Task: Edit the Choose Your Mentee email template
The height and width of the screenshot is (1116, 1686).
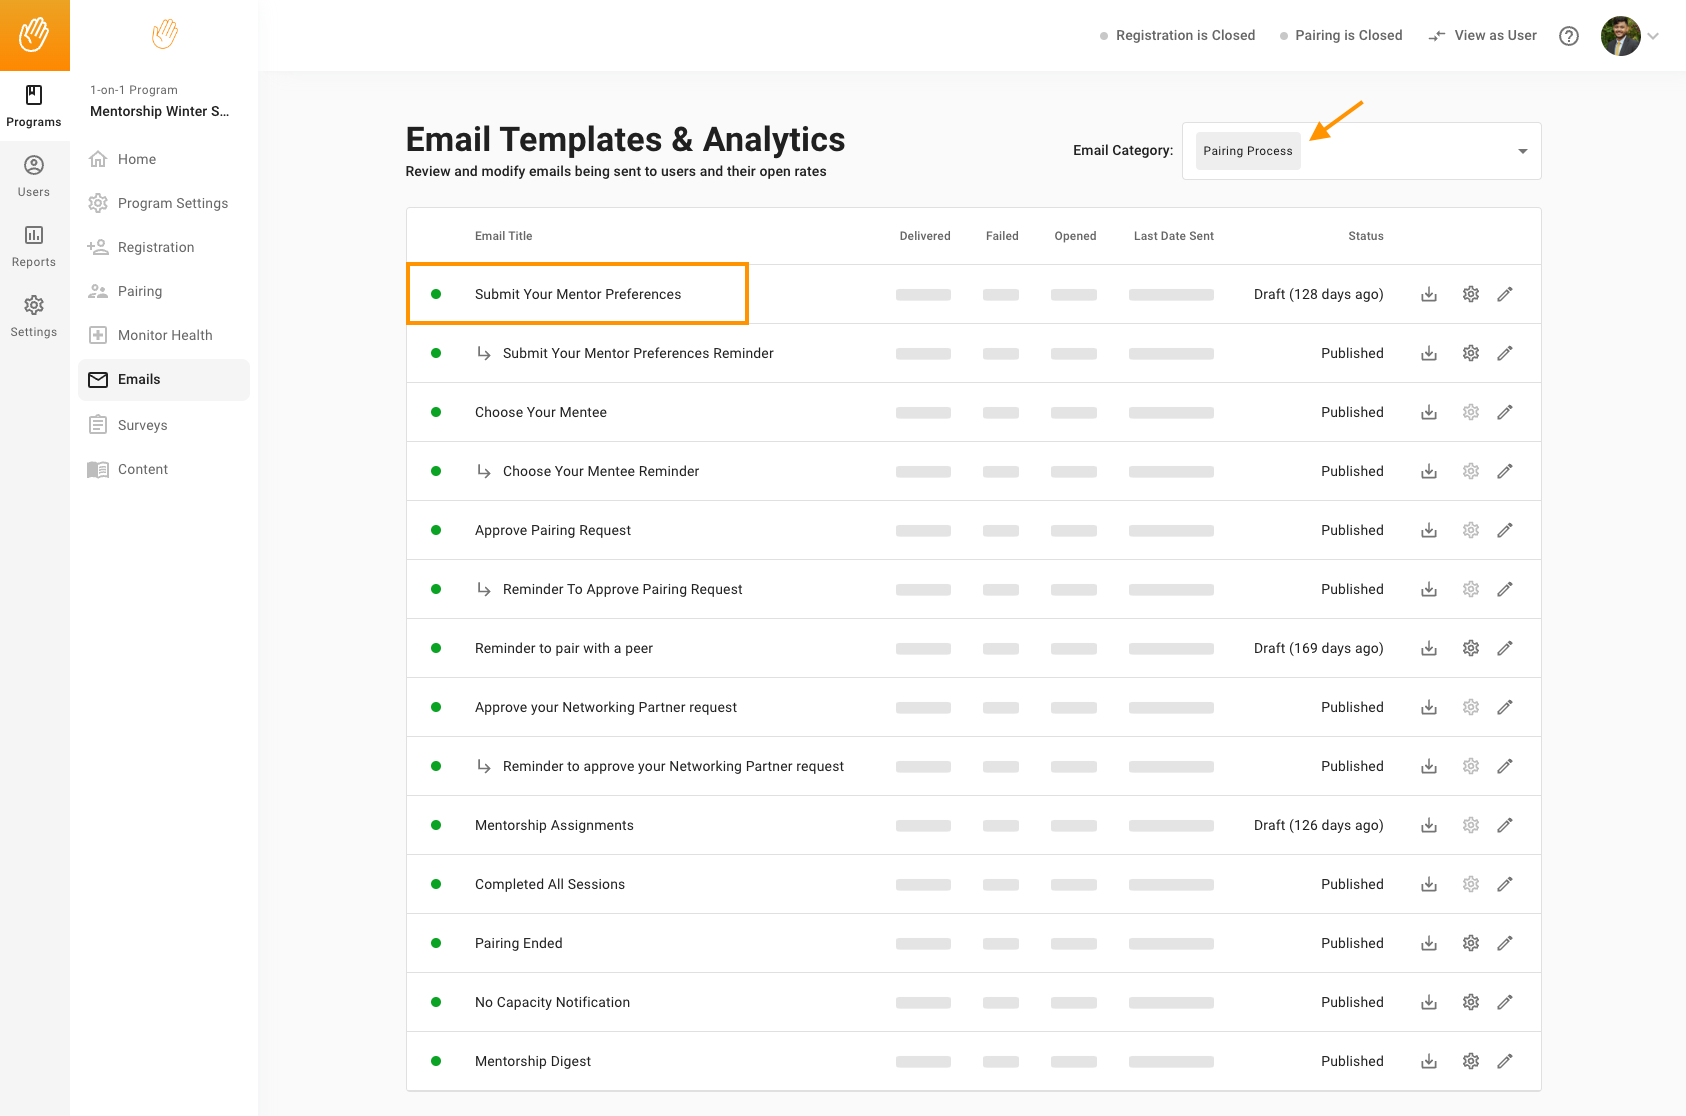Action: tap(1504, 412)
